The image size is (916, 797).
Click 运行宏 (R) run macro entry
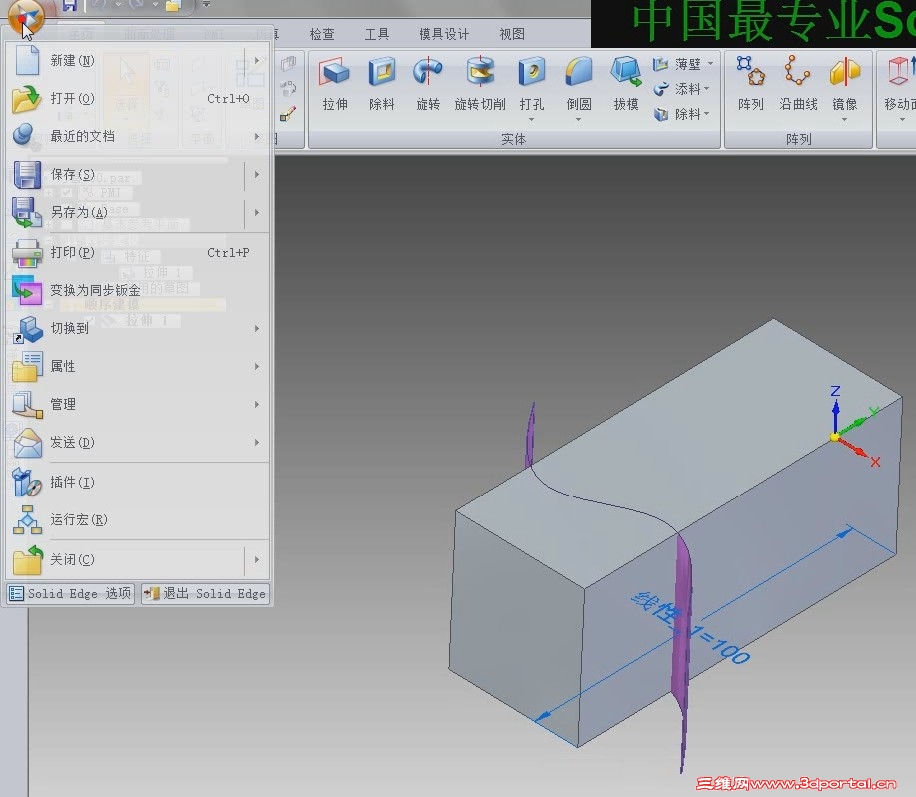(139, 520)
